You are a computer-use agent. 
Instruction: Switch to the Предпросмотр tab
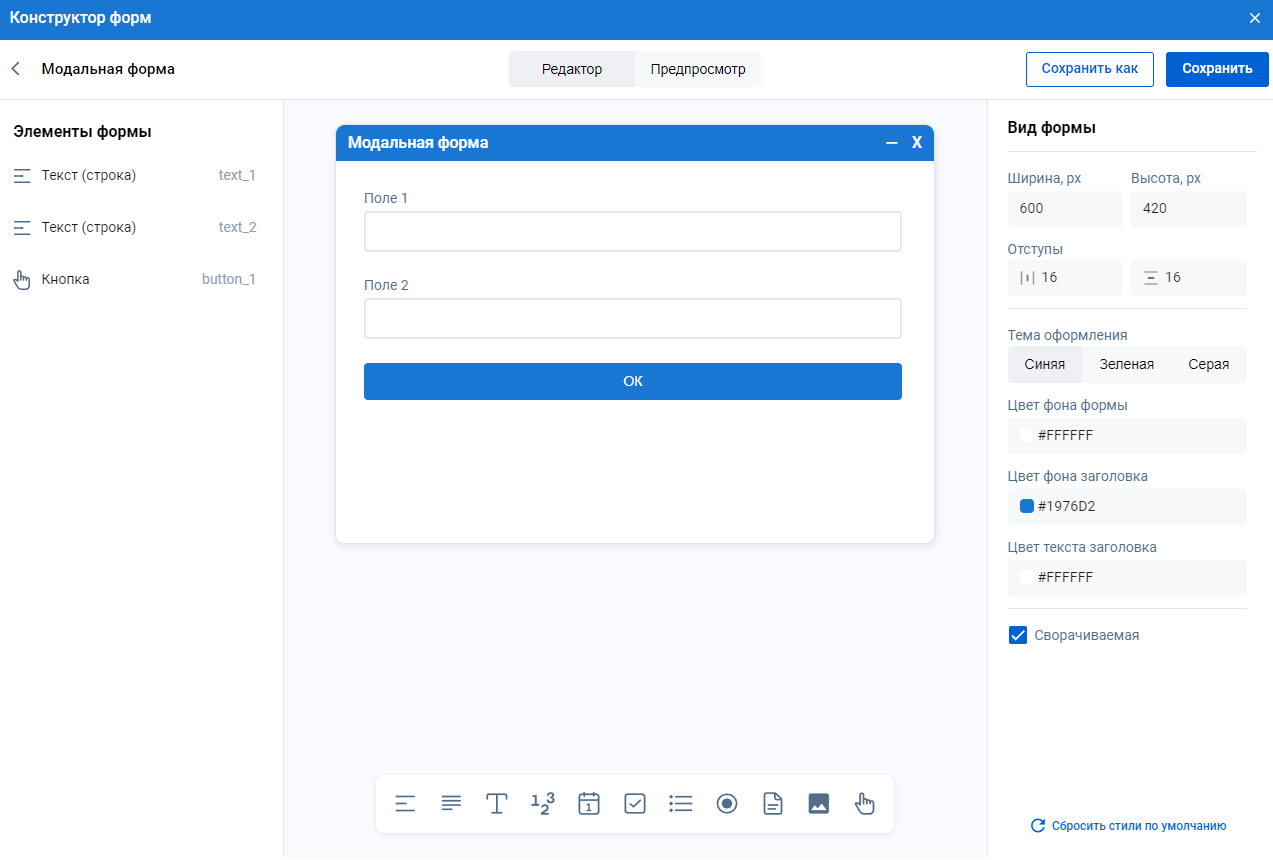(698, 70)
